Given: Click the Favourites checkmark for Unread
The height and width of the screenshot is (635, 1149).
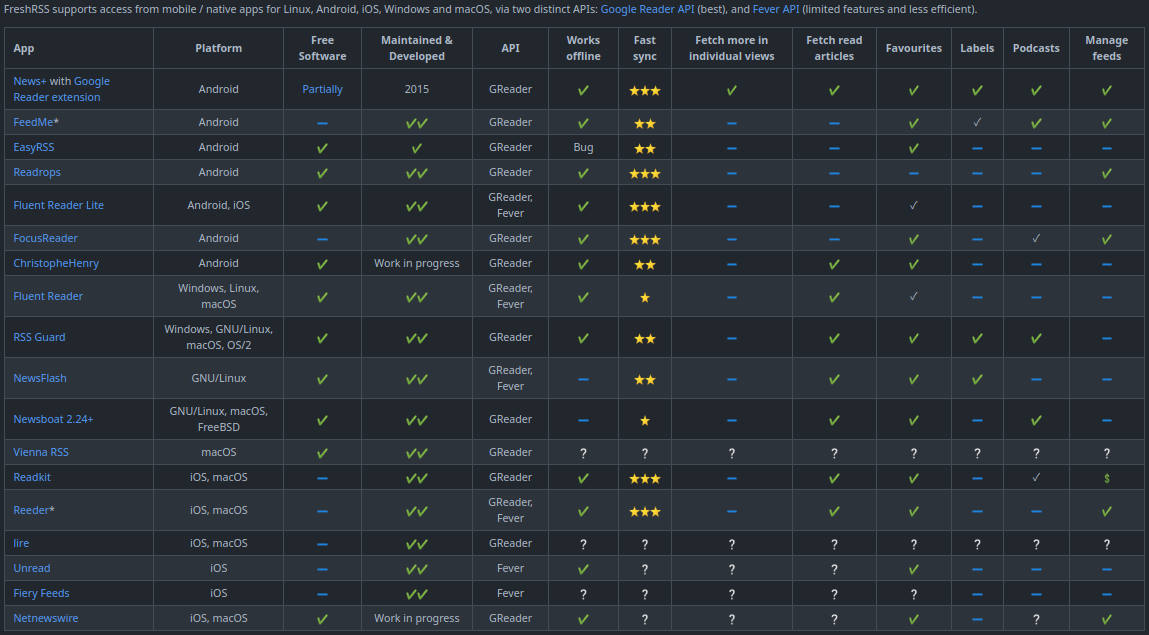Looking at the screenshot, I should pos(914,568).
